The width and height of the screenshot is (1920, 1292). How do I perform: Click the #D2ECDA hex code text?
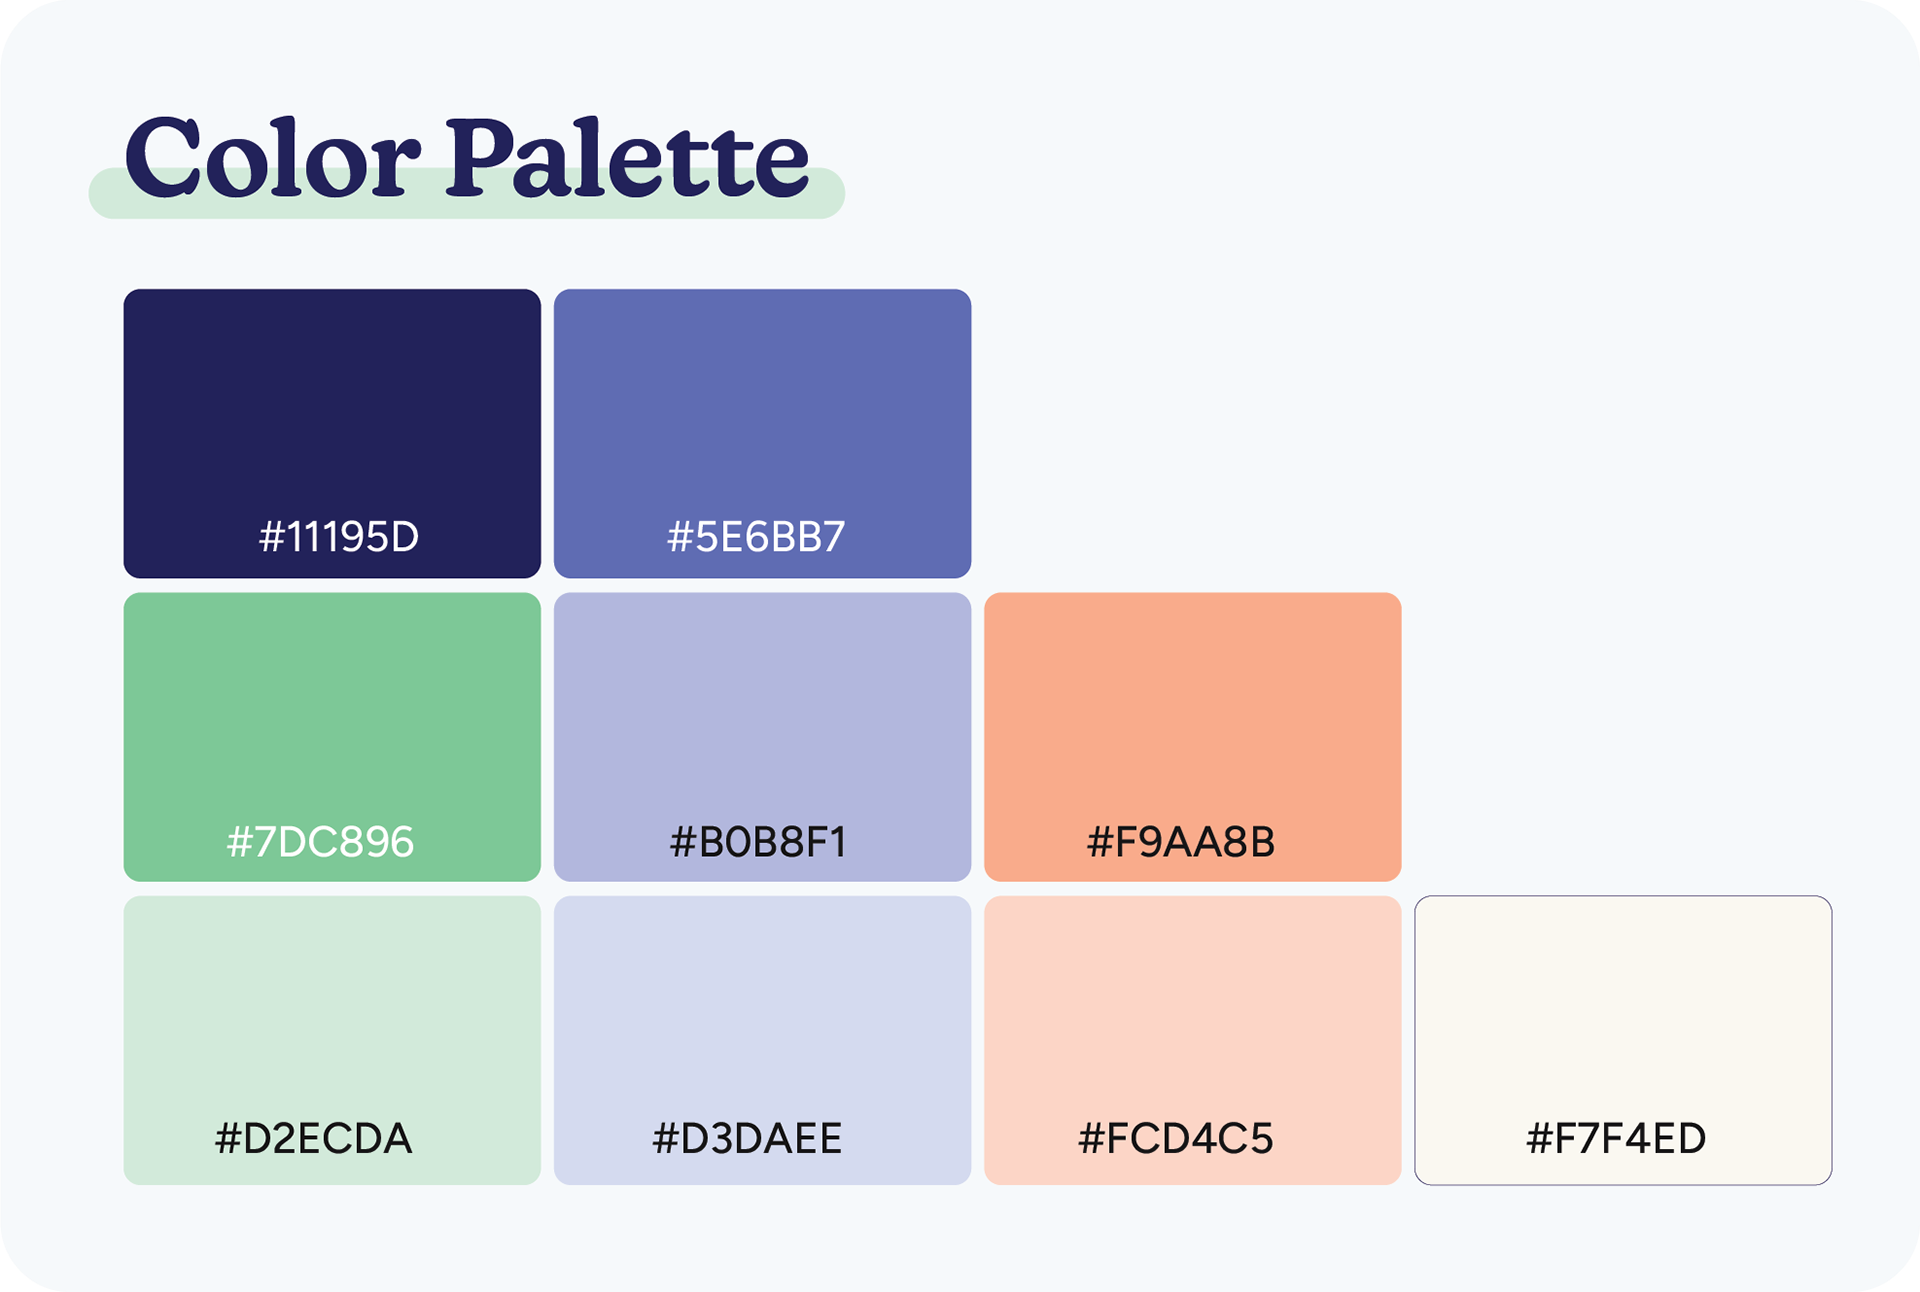tap(314, 1138)
